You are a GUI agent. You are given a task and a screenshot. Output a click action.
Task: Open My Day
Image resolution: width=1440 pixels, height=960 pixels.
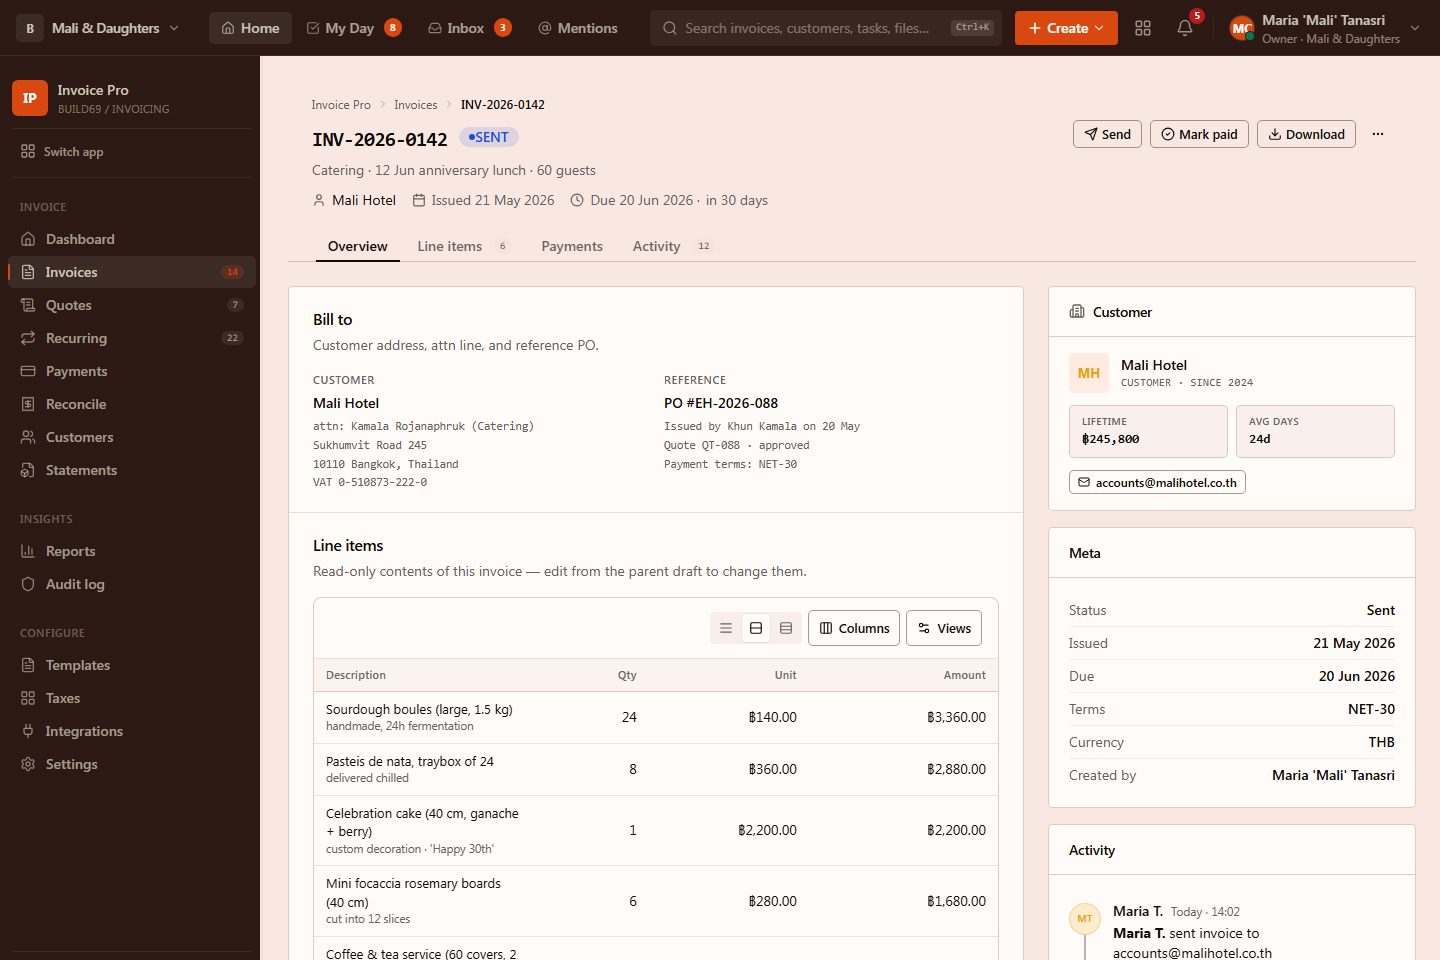353,28
